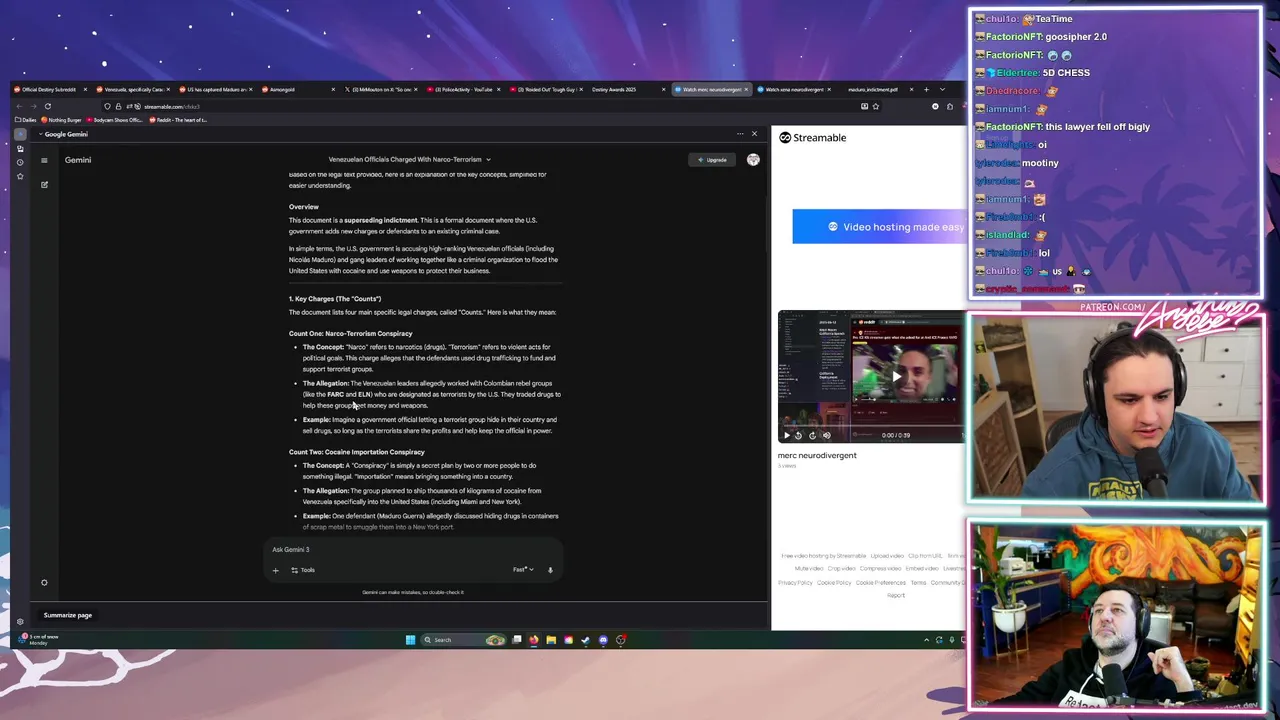Click the Privacy Policy footer link
This screenshot has width=1280, height=720.
pos(795,583)
